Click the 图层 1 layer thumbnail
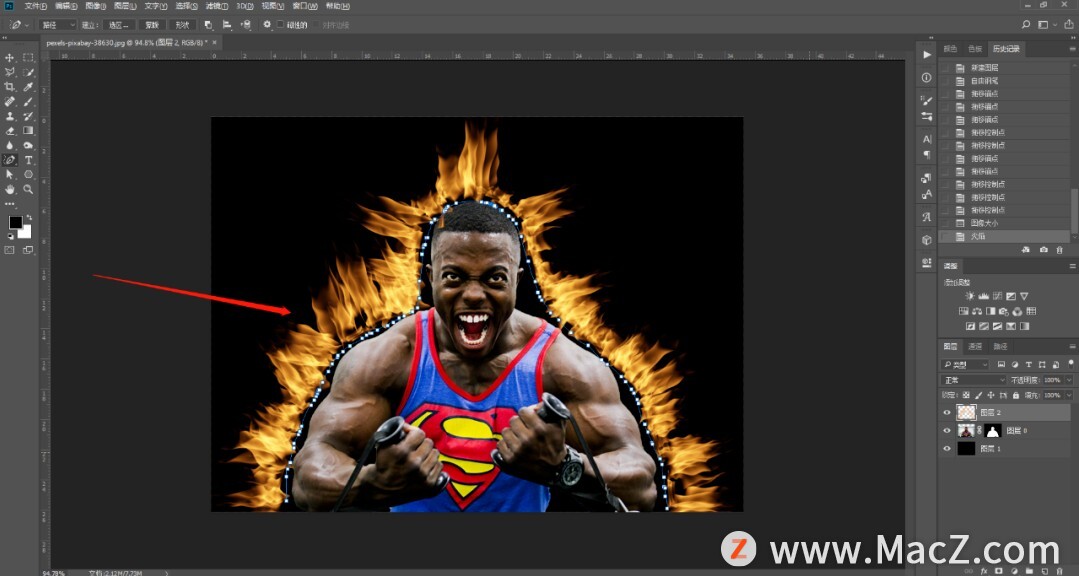 click(966, 449)
